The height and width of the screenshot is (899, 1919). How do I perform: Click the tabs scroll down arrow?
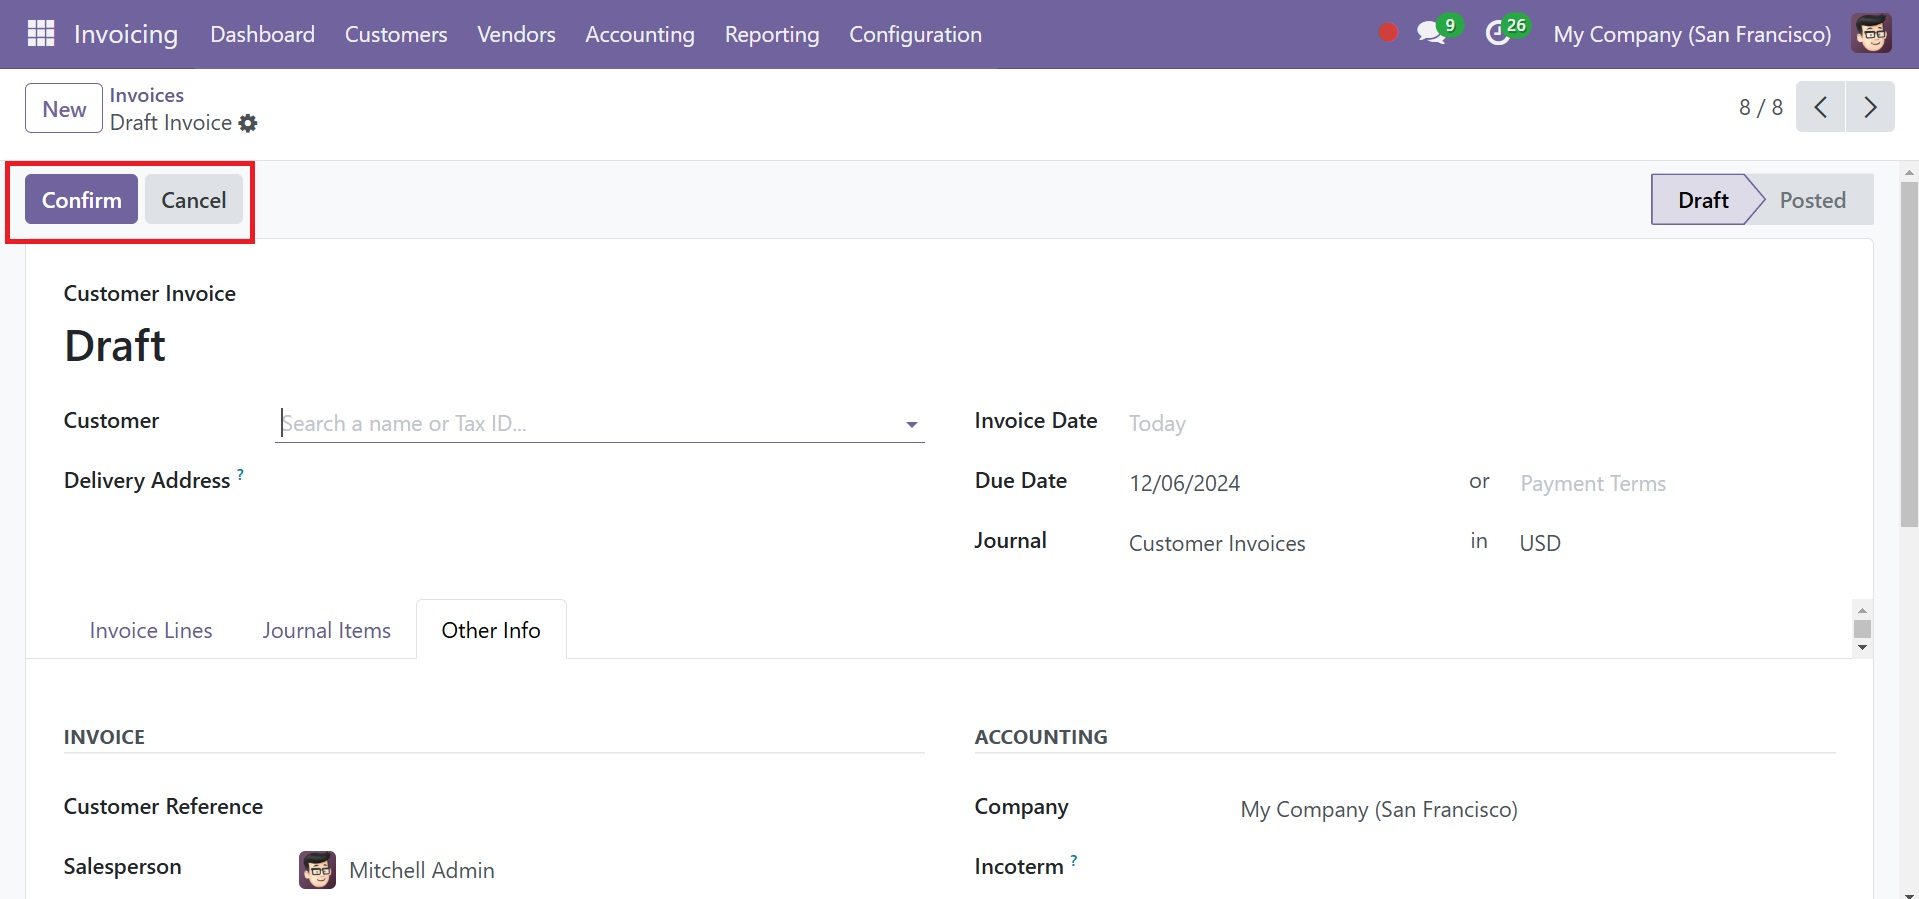pos(1862,648)
